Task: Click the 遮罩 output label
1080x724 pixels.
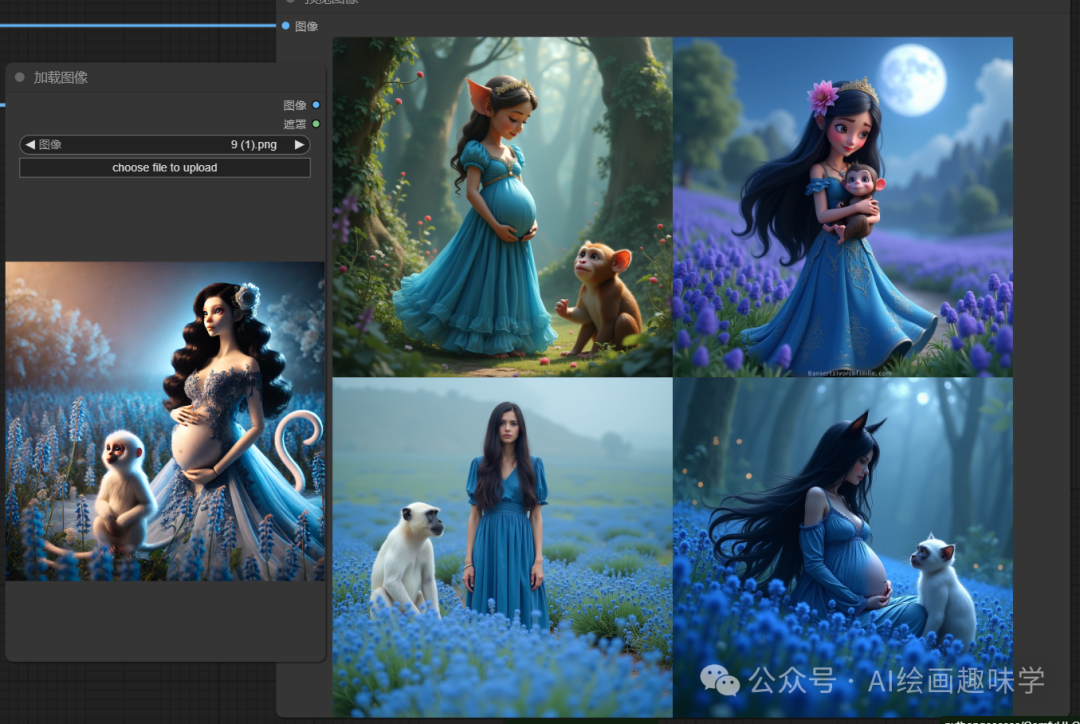Action: (295, 124)
